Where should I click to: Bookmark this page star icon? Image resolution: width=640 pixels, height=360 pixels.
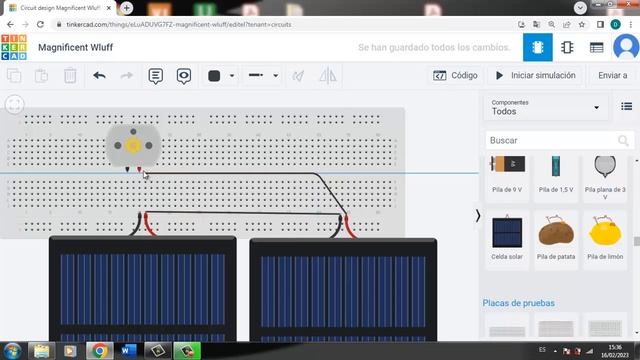[x=582, y=24]
